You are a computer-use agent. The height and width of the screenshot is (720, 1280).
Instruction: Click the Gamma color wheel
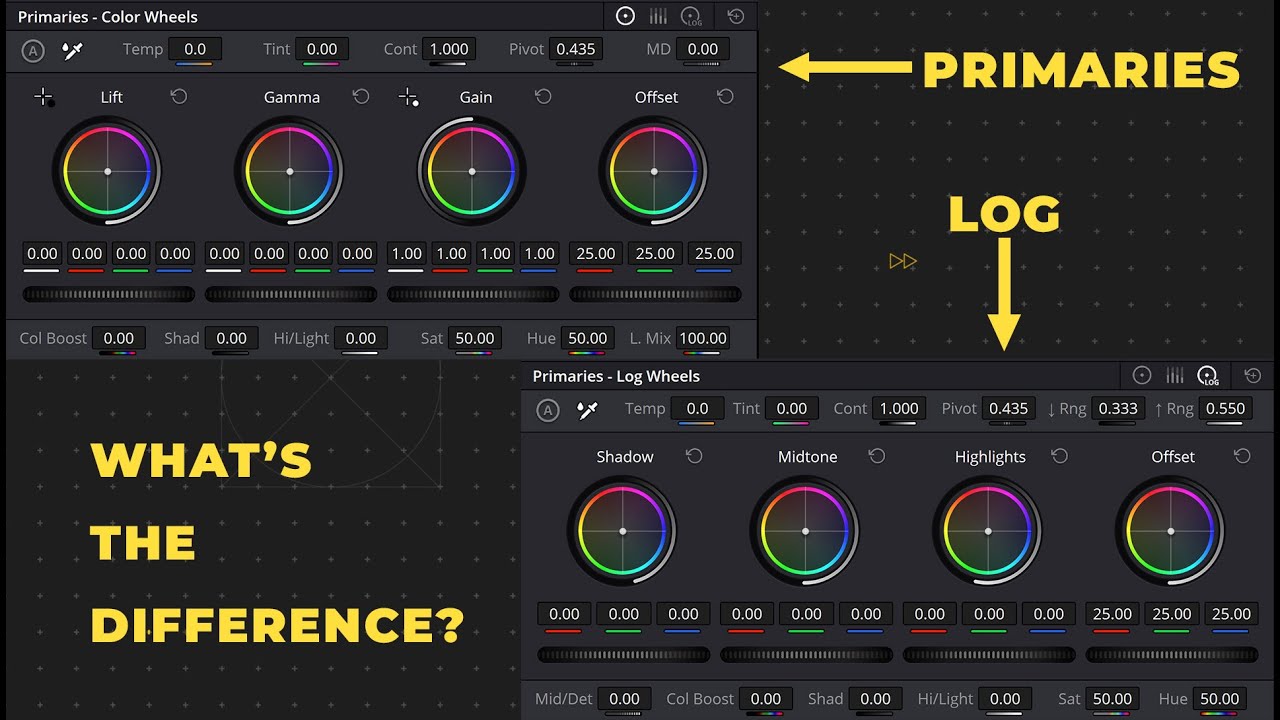coord(289,171)
